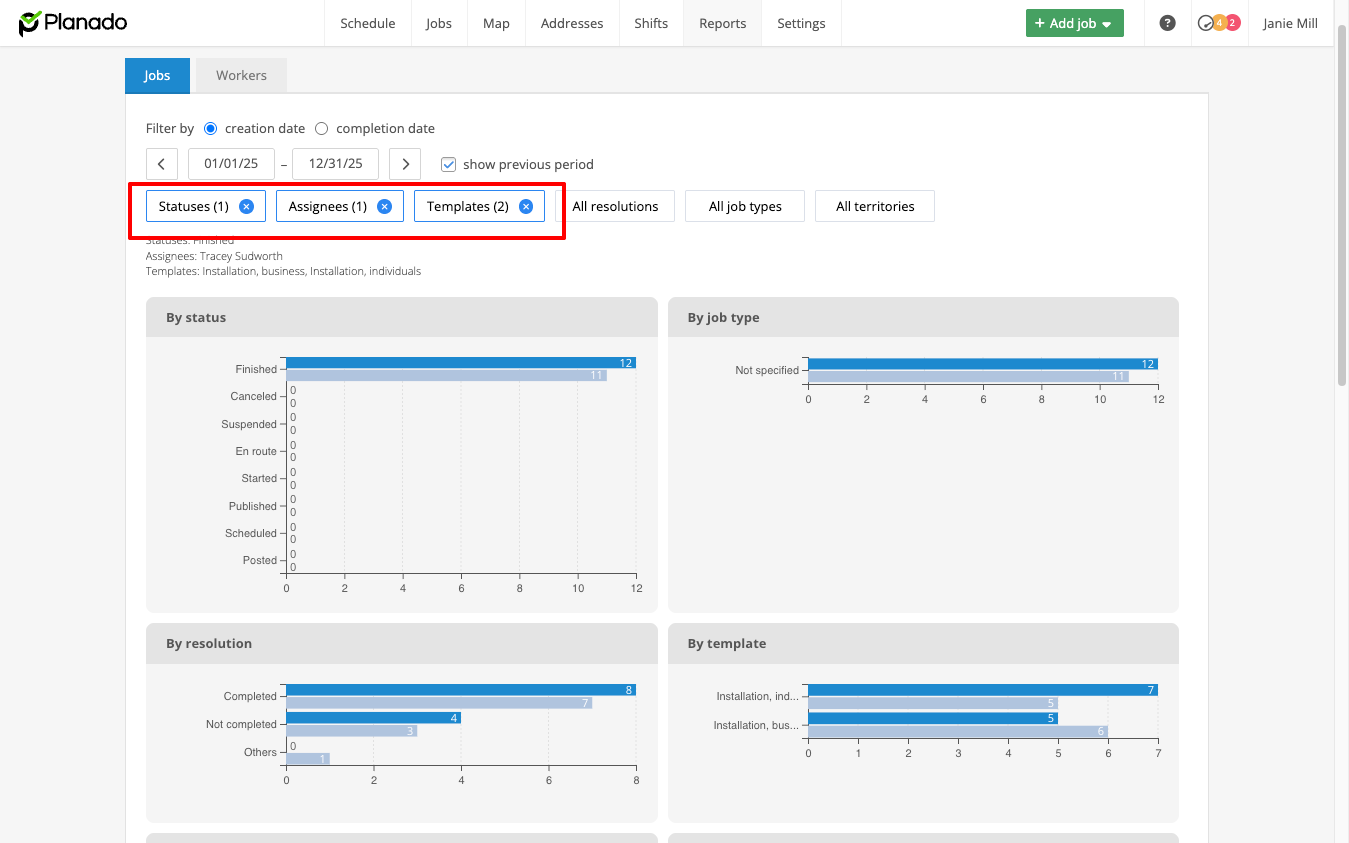Click the 'By resolution' chart heading

coord(209,643)
